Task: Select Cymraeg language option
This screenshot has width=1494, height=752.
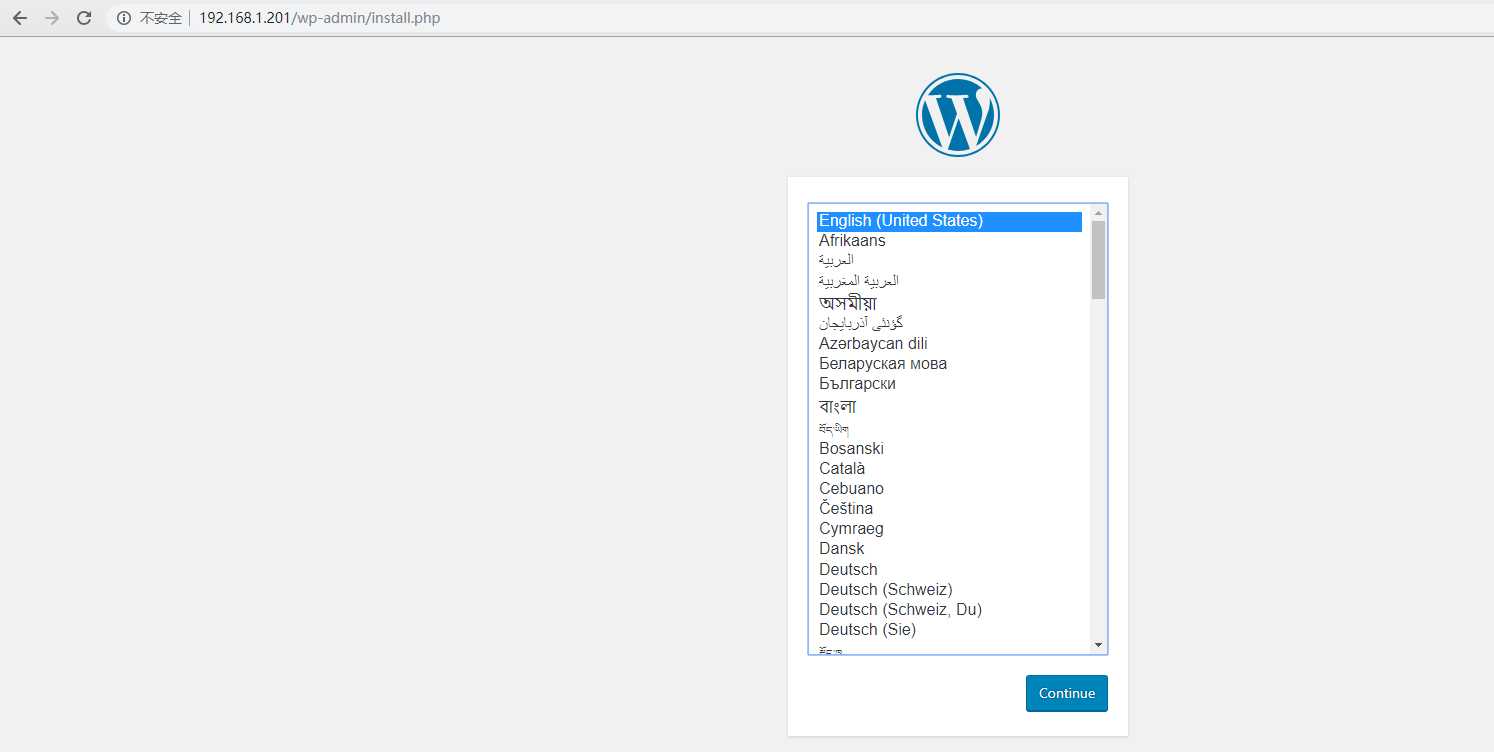Action: (x=949, y=528)
